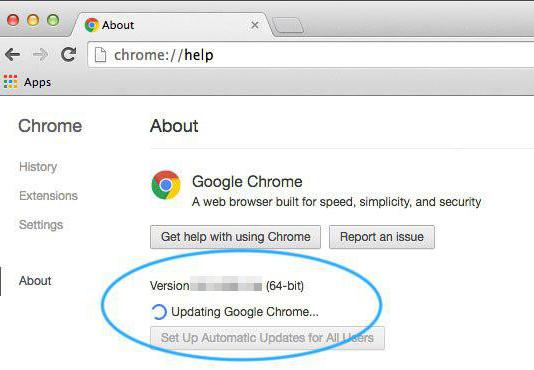Open the Apps grid icon in bookmarks bar
534x370 pixels.
click(x=10, y=82)
